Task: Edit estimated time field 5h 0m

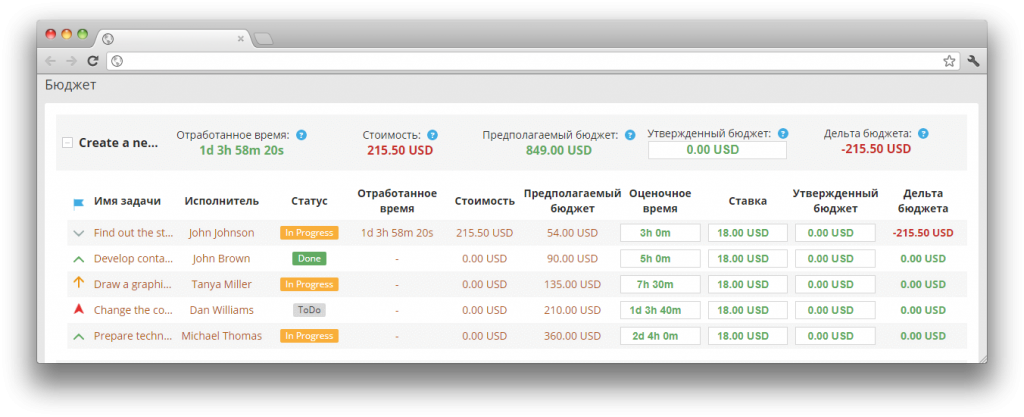Action: pos(660,258)
